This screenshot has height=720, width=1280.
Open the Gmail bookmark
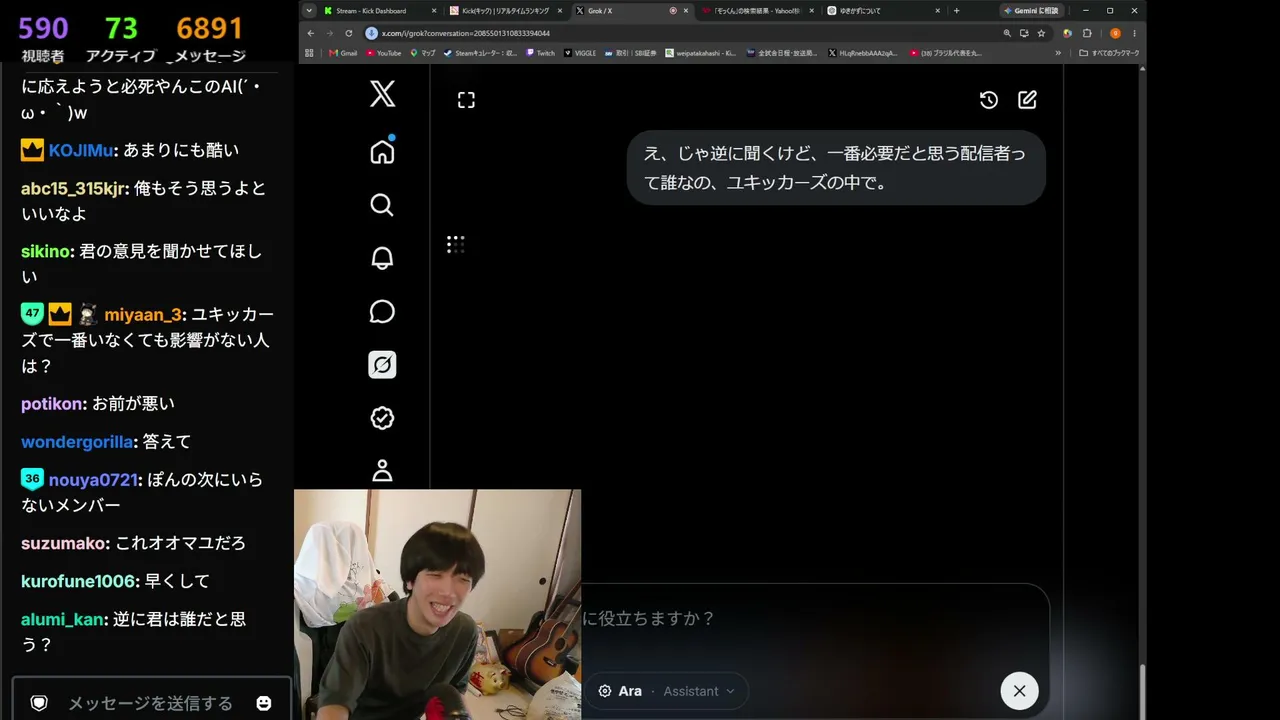coord(343,53)
